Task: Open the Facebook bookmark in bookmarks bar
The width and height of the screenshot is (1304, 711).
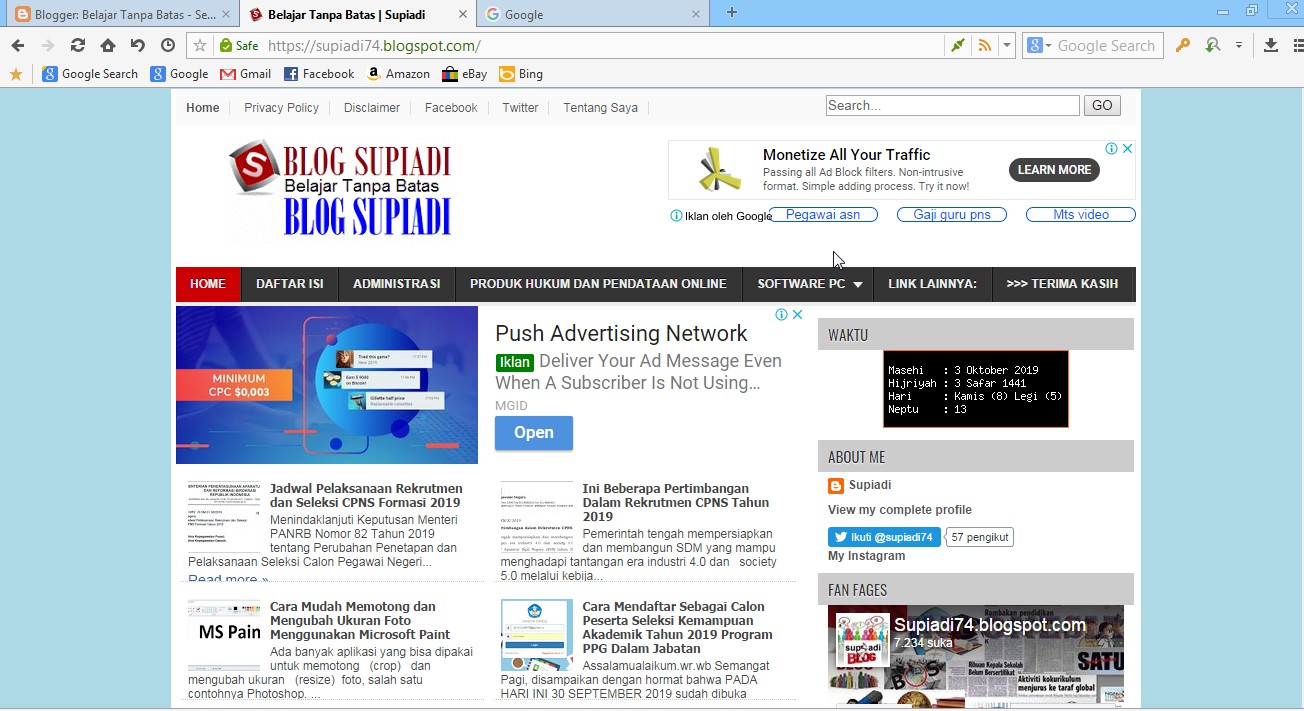Action: point(319,74)
